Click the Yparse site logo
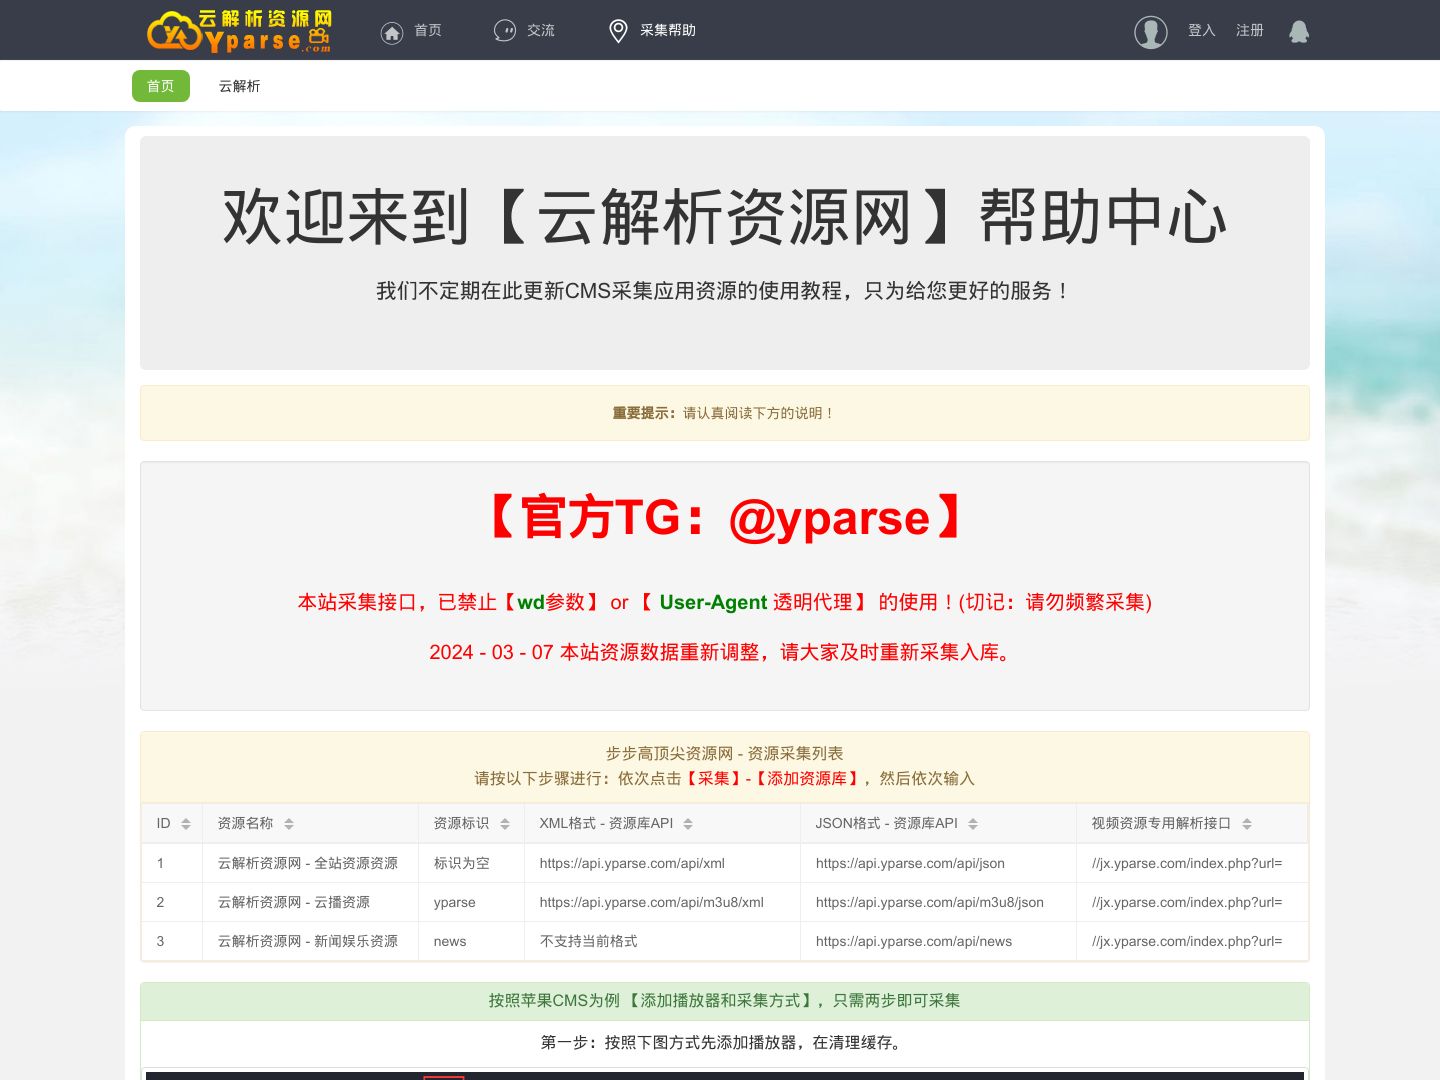Screen dimensions: 1440x1080 click(240, 30)
